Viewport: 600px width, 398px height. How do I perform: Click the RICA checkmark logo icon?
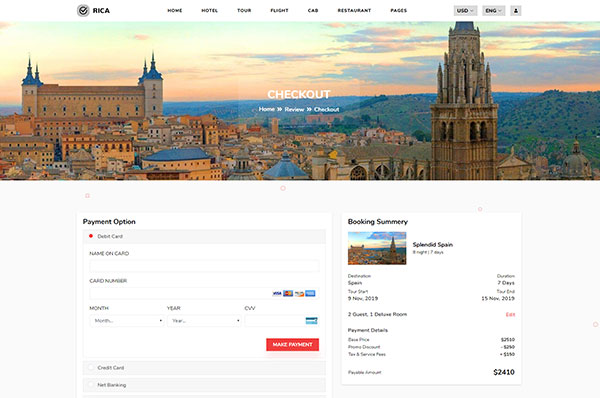[x=83, y=10]
